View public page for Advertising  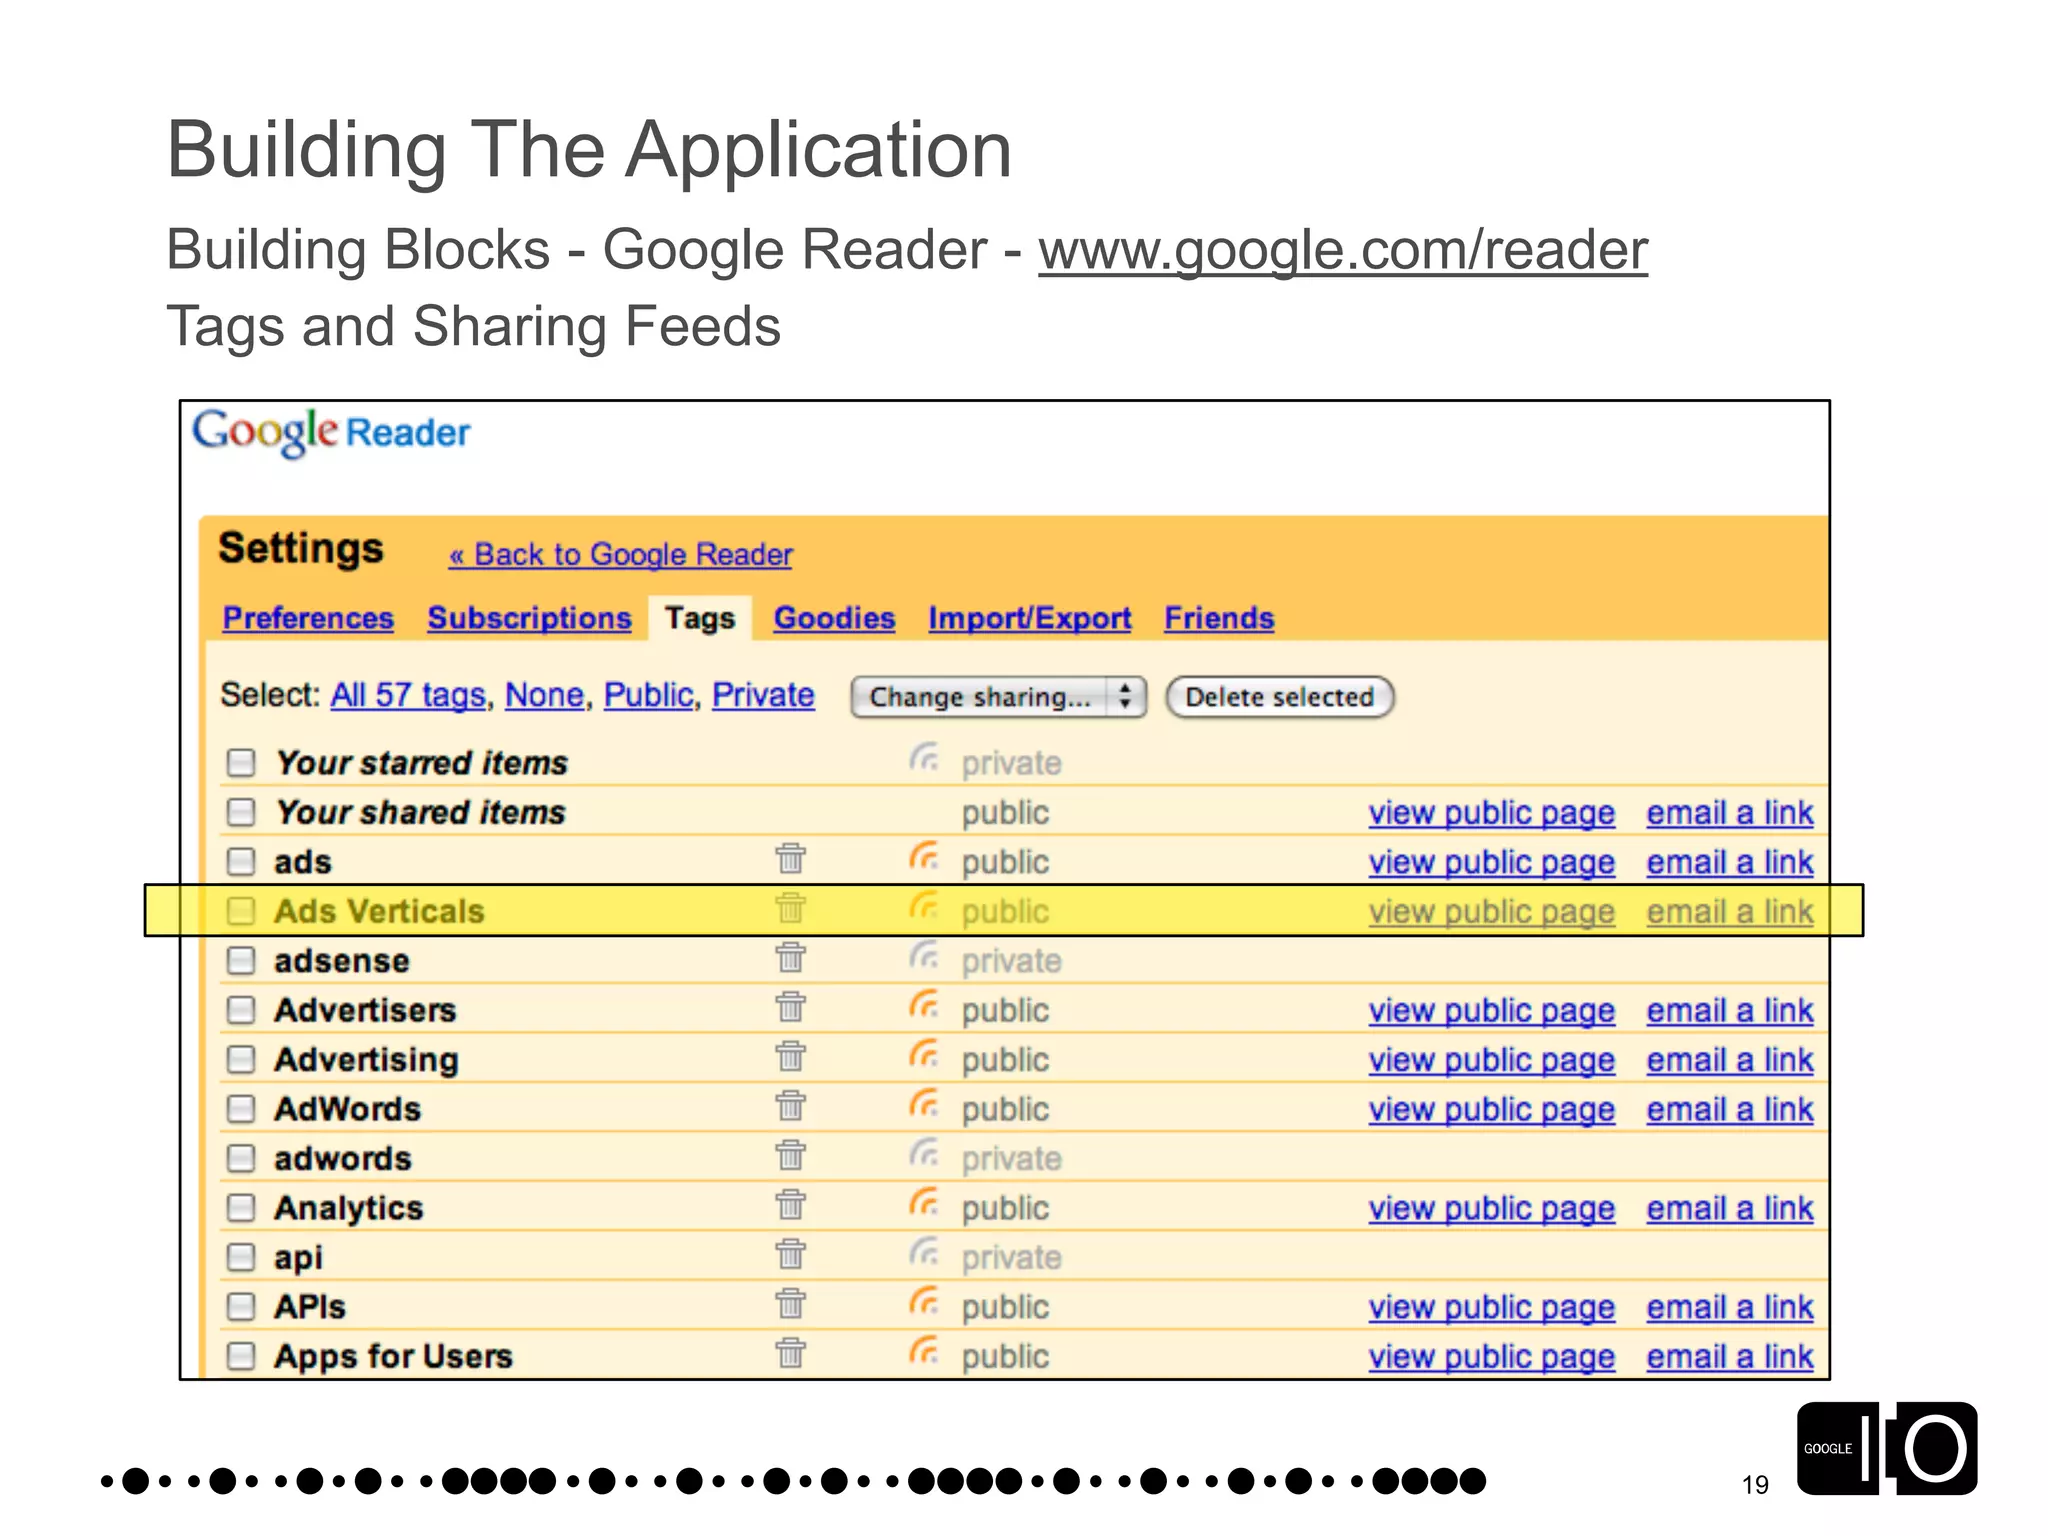point(1492,1060)
